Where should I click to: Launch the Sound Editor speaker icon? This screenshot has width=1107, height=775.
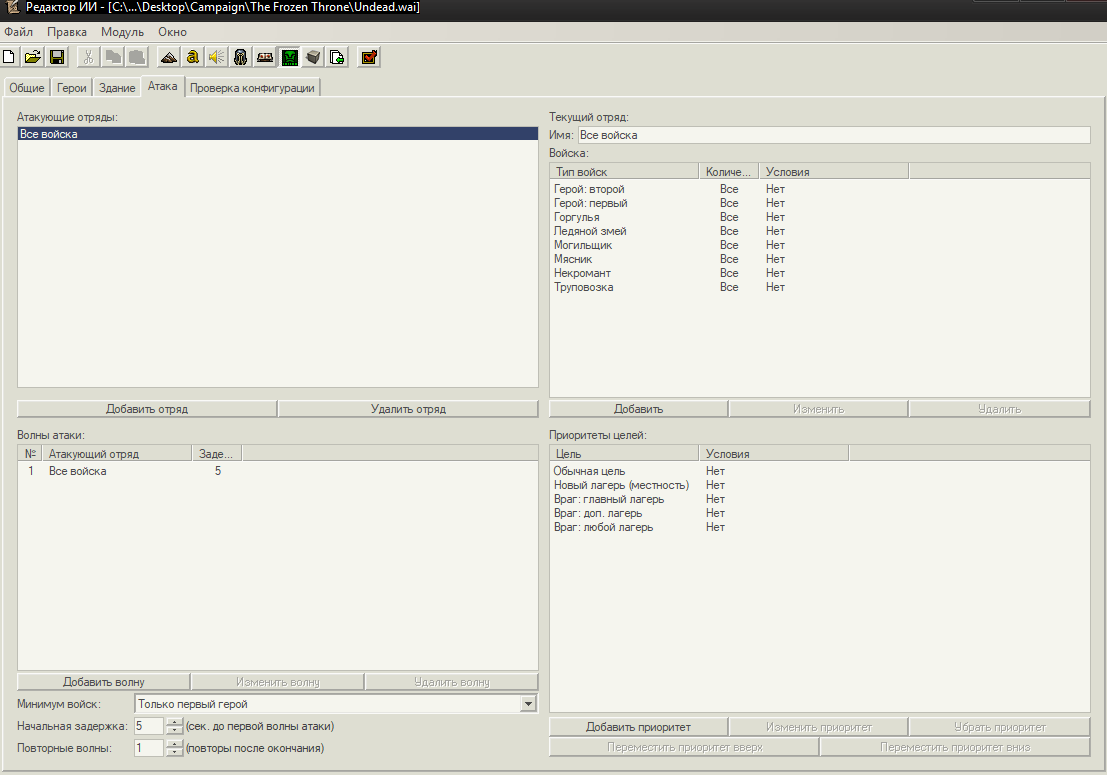click(x=216, y=57)
